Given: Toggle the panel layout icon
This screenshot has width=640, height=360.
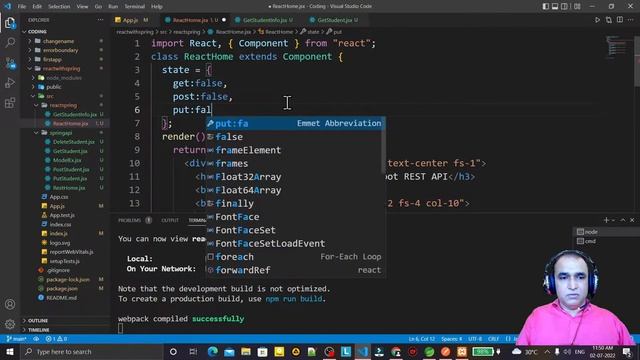Looking at the screenshot, I should (555, 6).
